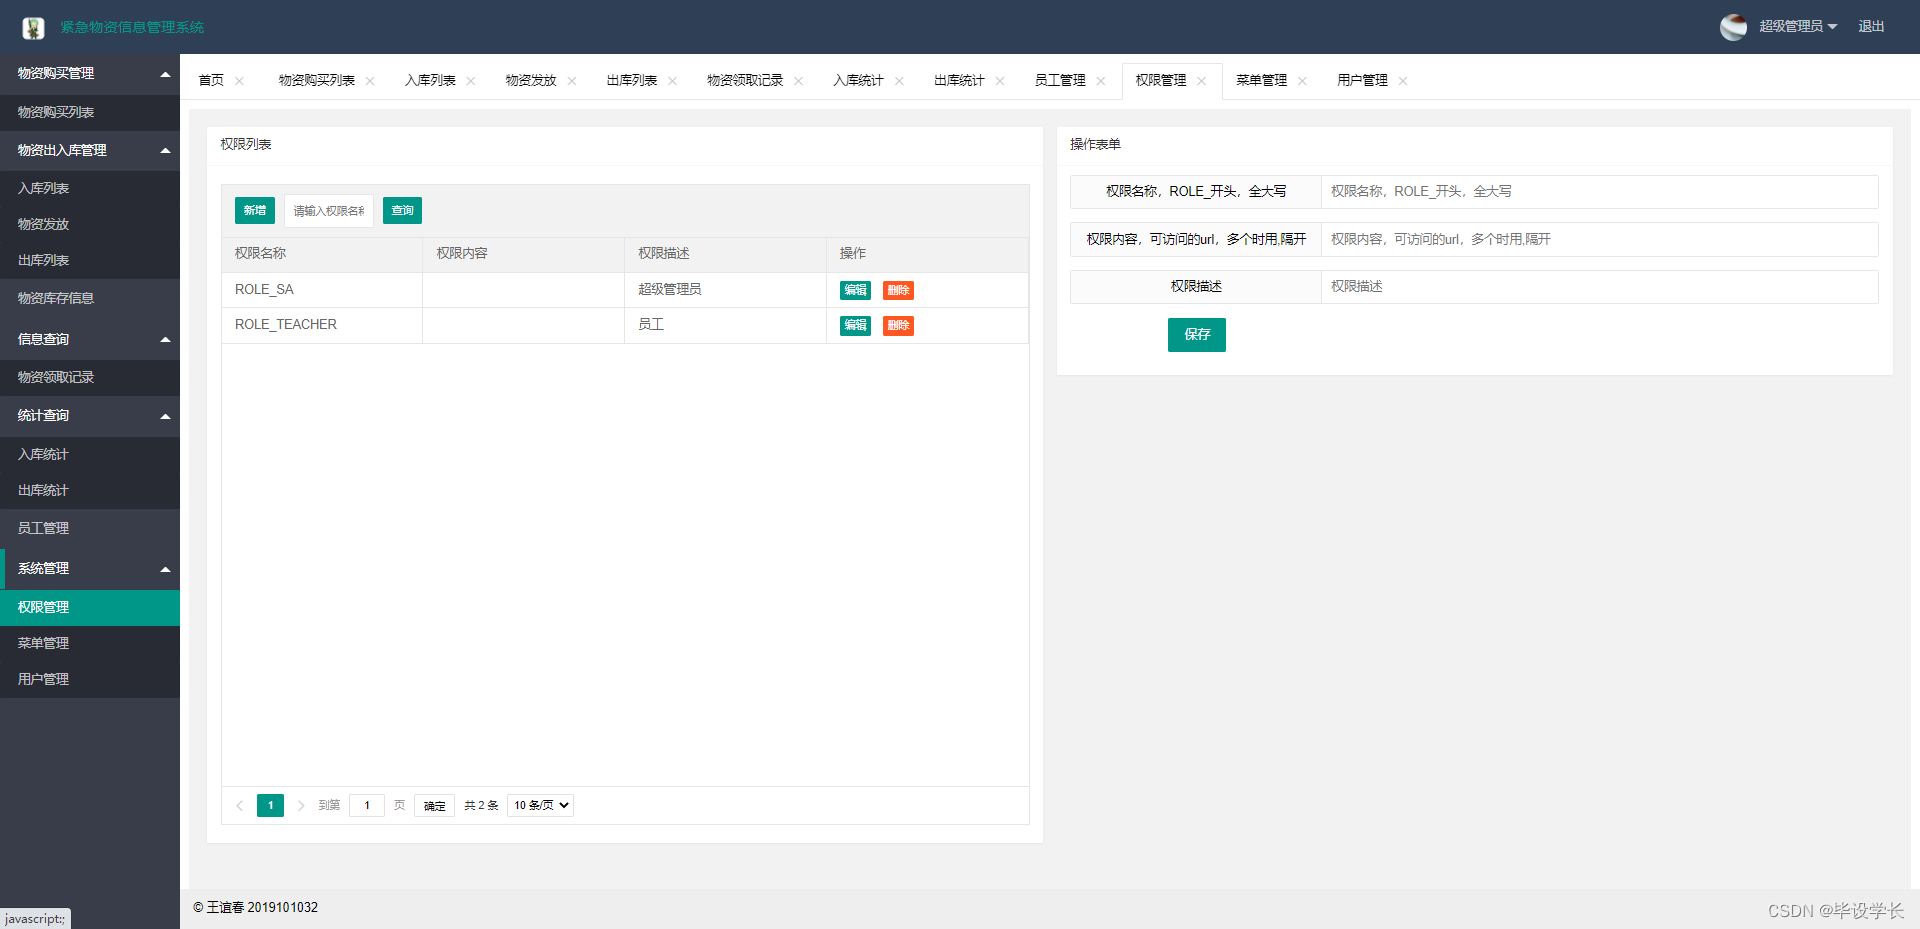Open 菜单管理 in sidebar
Image resolution: width=1920 pixels, height=929 pixels.
click(x=90, y=644)
